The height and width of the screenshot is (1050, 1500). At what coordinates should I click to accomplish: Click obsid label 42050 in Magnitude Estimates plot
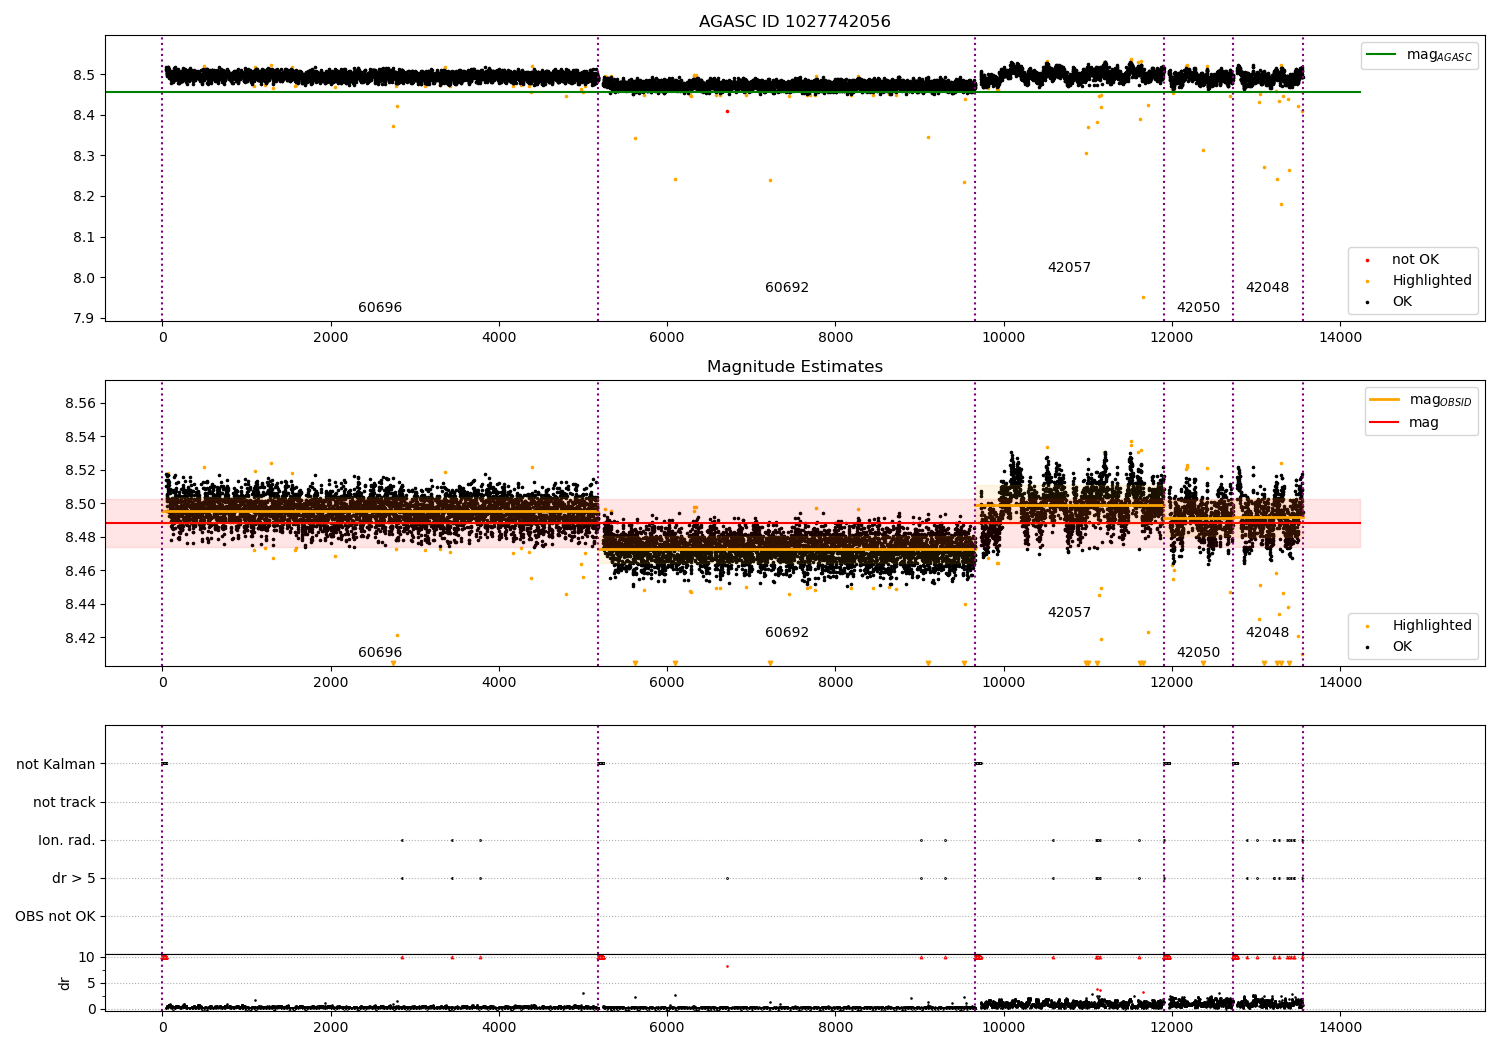click(x=1198, y=653)
